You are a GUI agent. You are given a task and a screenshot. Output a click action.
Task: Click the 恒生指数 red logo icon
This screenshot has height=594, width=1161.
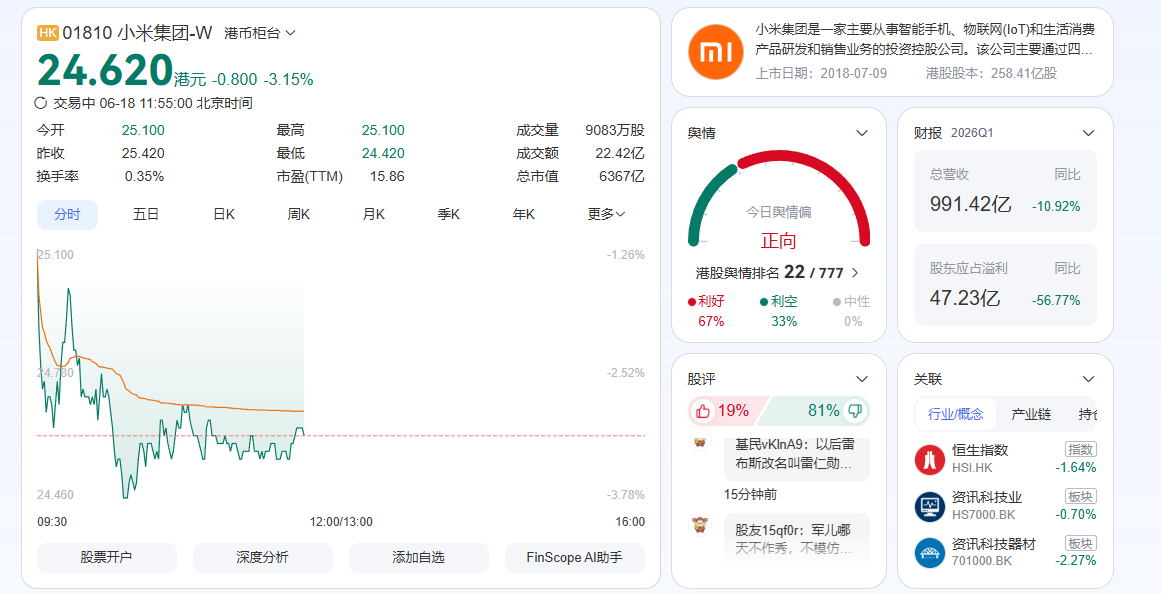click(x=929, y=459)
